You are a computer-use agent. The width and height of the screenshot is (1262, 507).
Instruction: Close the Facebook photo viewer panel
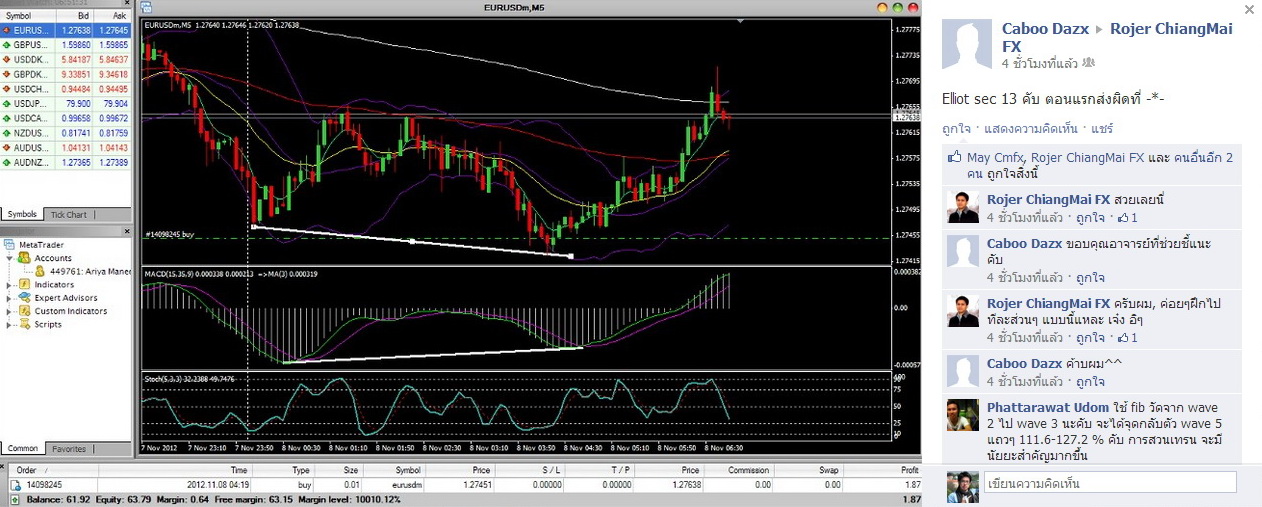coord(1249,9)
